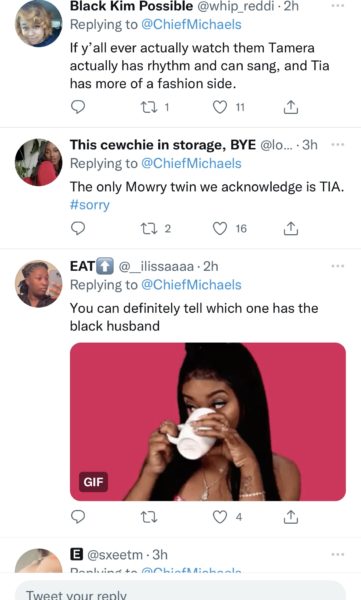Image resolution: width=361 pixels, height=600 pixels.
Task: Open more options for cewchie tweet
Action: click(337, 144)
